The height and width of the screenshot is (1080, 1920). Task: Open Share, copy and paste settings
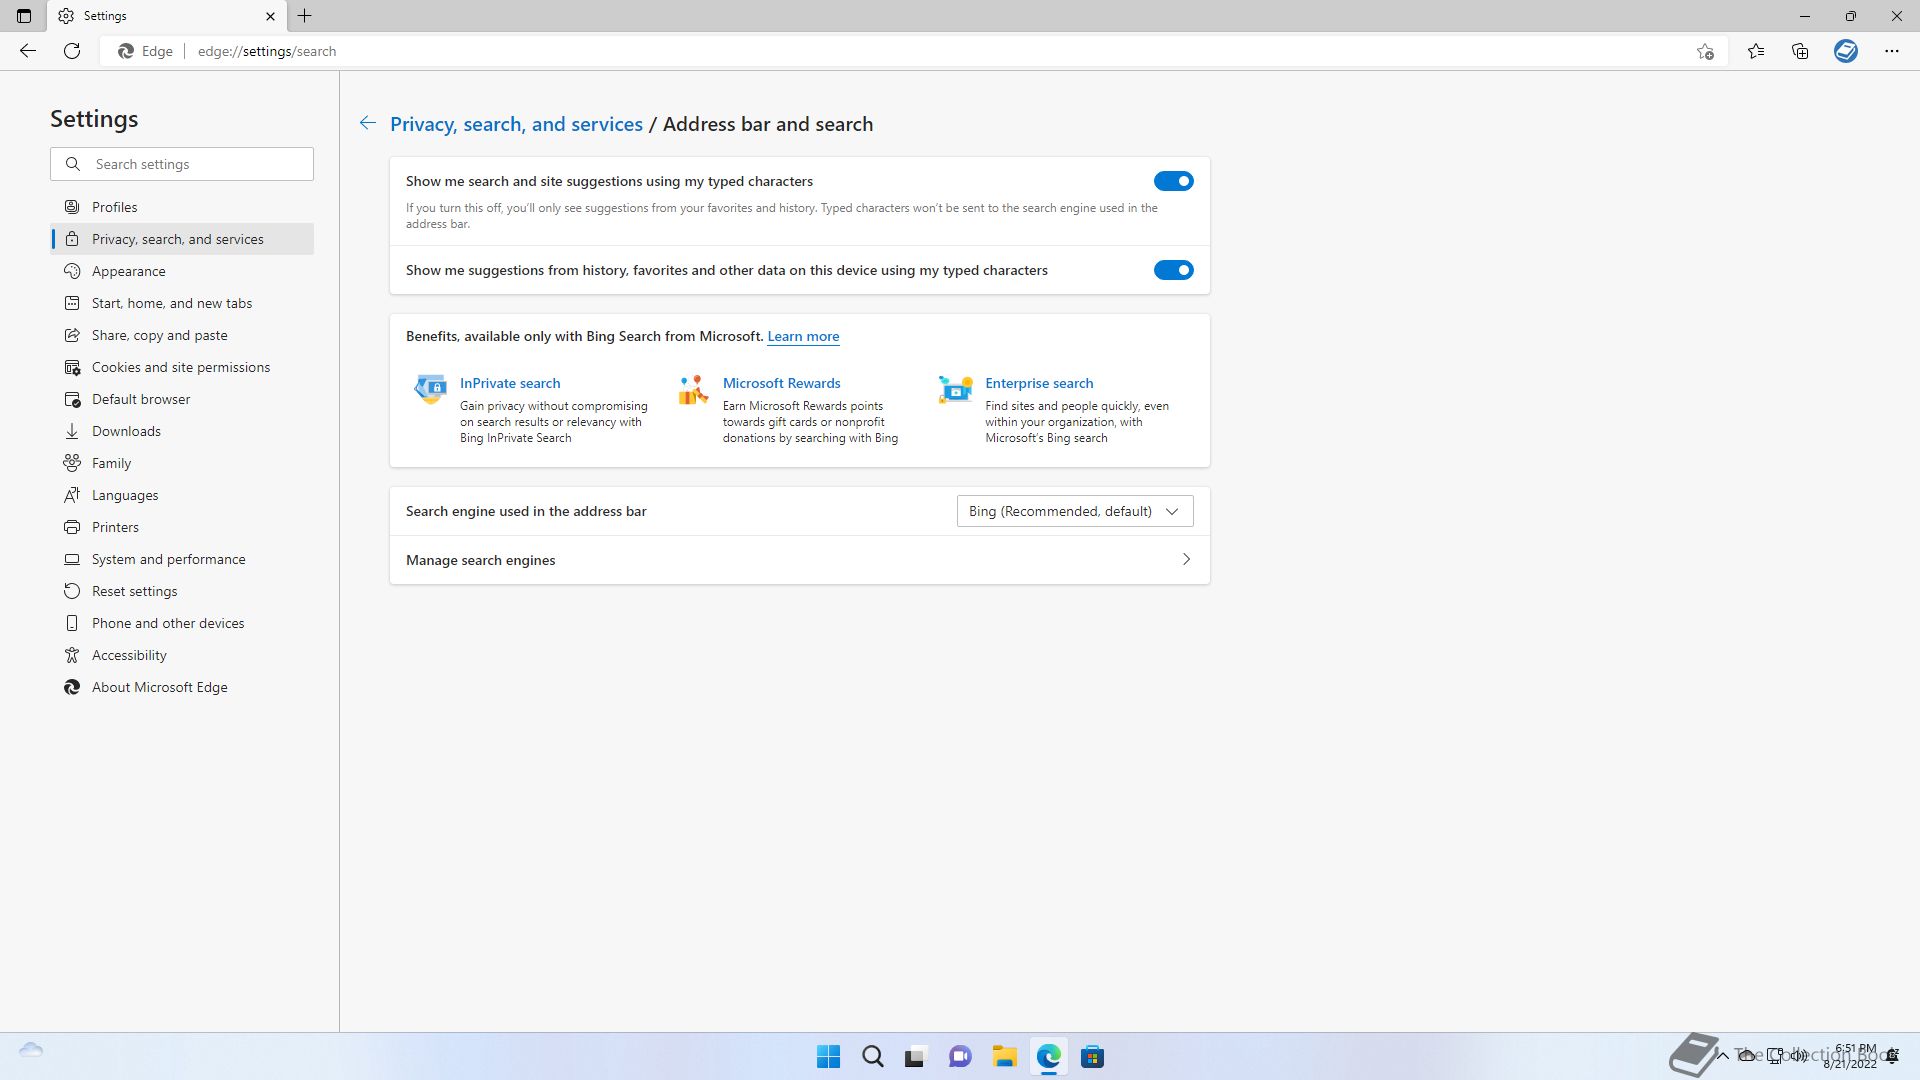[x=182, y=335]
